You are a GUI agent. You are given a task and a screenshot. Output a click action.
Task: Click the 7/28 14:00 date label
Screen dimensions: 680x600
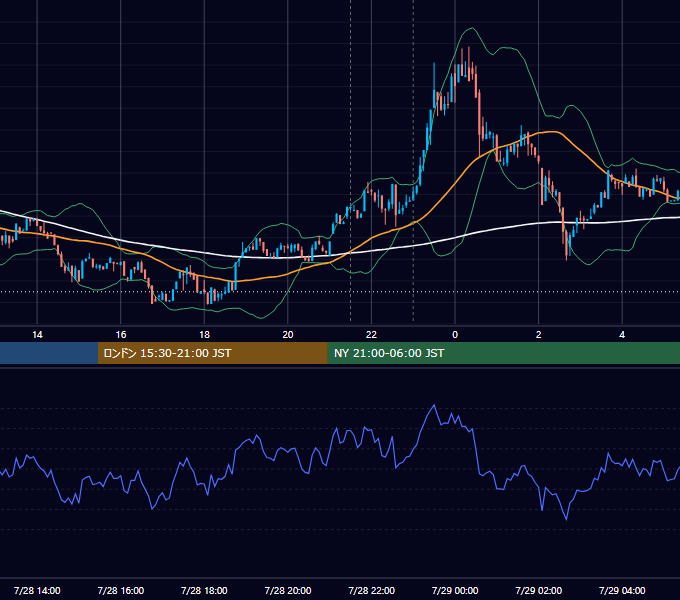37,590
